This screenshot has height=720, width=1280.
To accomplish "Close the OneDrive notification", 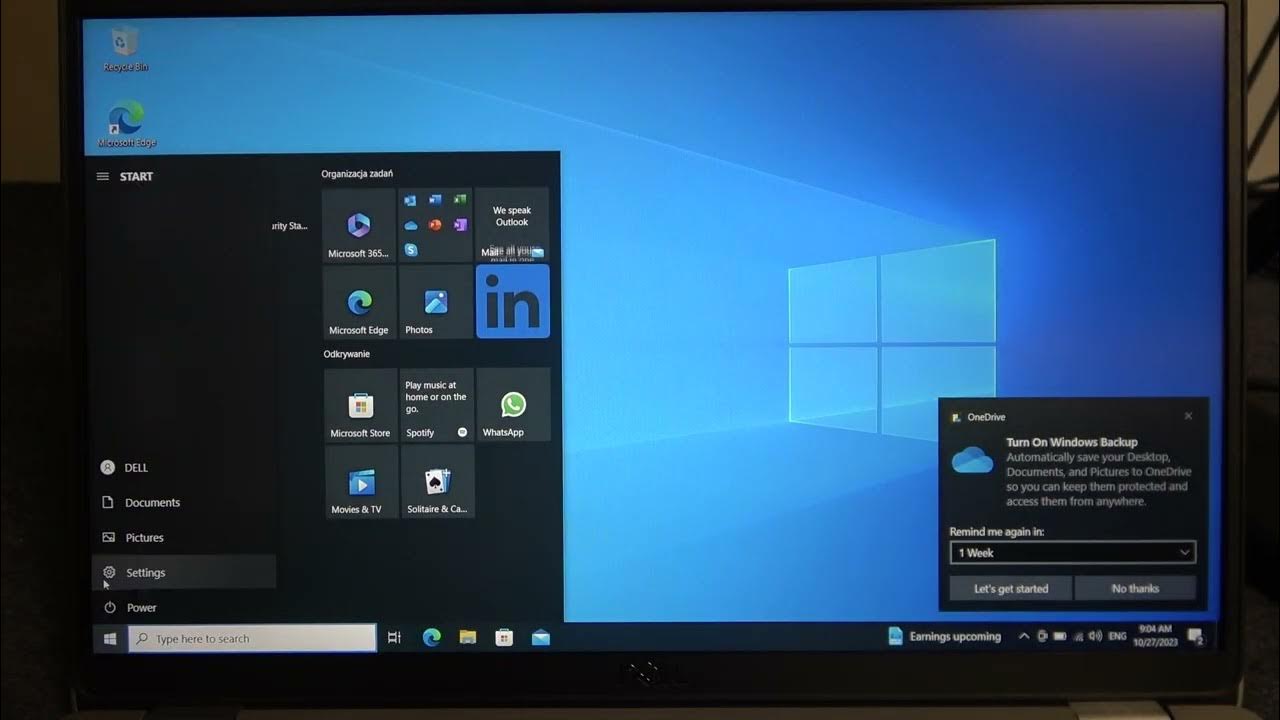I will 1188,416.
